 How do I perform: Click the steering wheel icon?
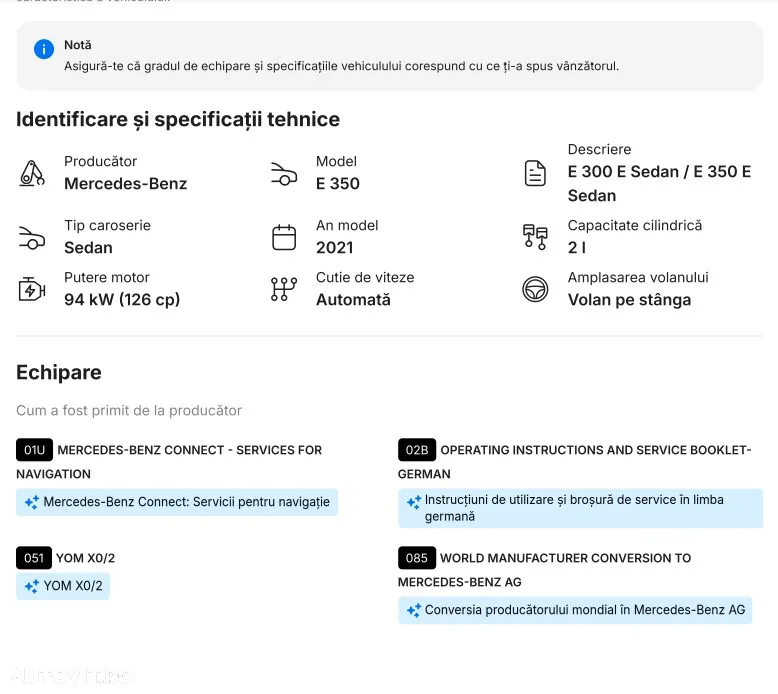(x=535, y=289)
